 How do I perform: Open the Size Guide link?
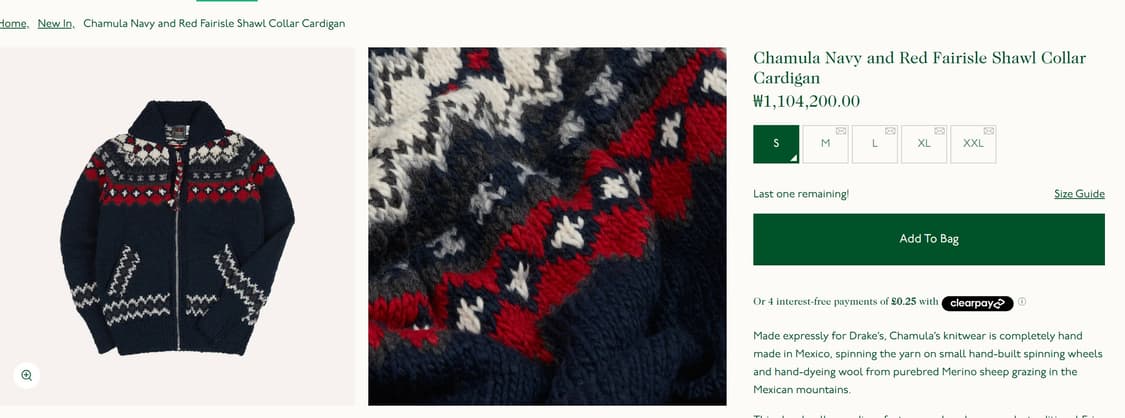[x=1079, y=194]
